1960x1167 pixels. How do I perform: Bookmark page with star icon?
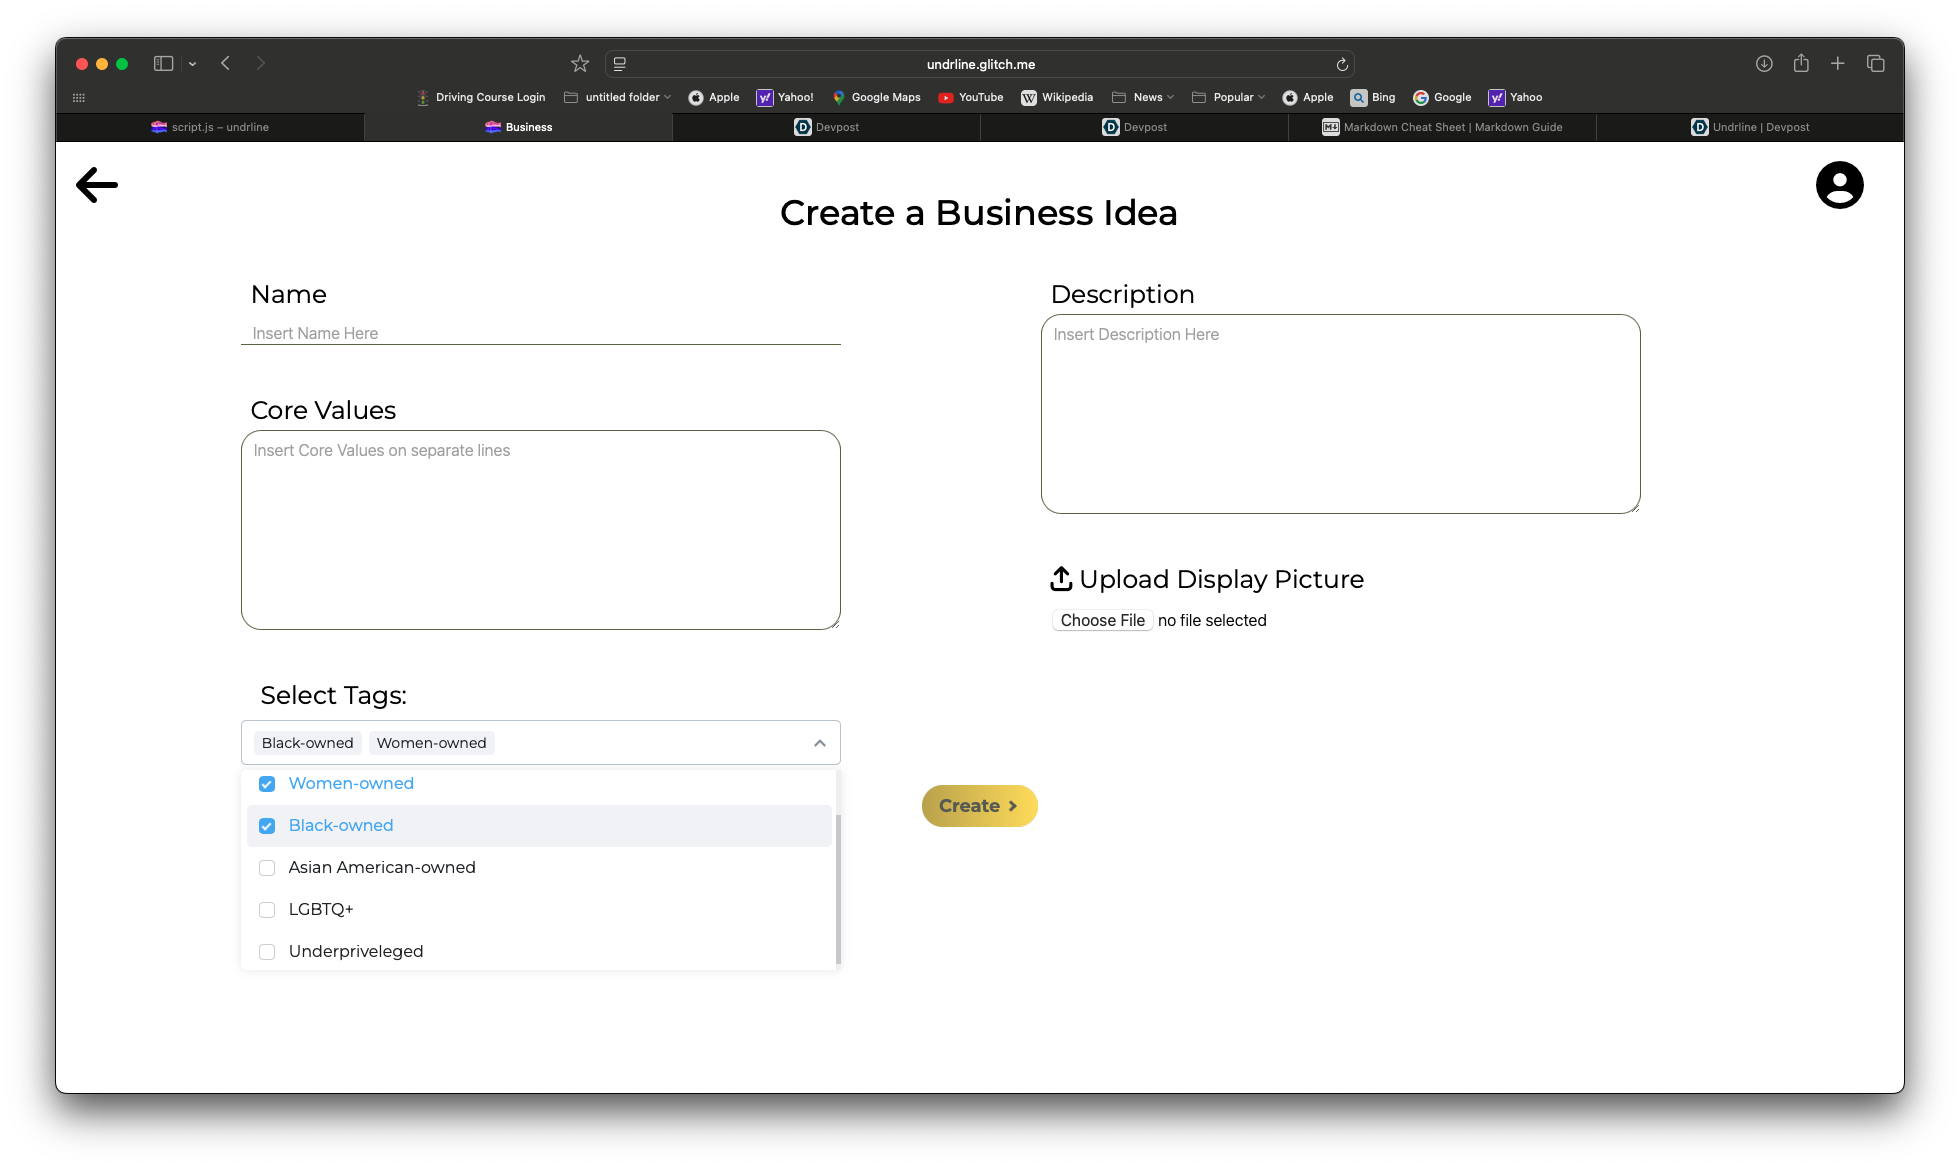[580, 64]
